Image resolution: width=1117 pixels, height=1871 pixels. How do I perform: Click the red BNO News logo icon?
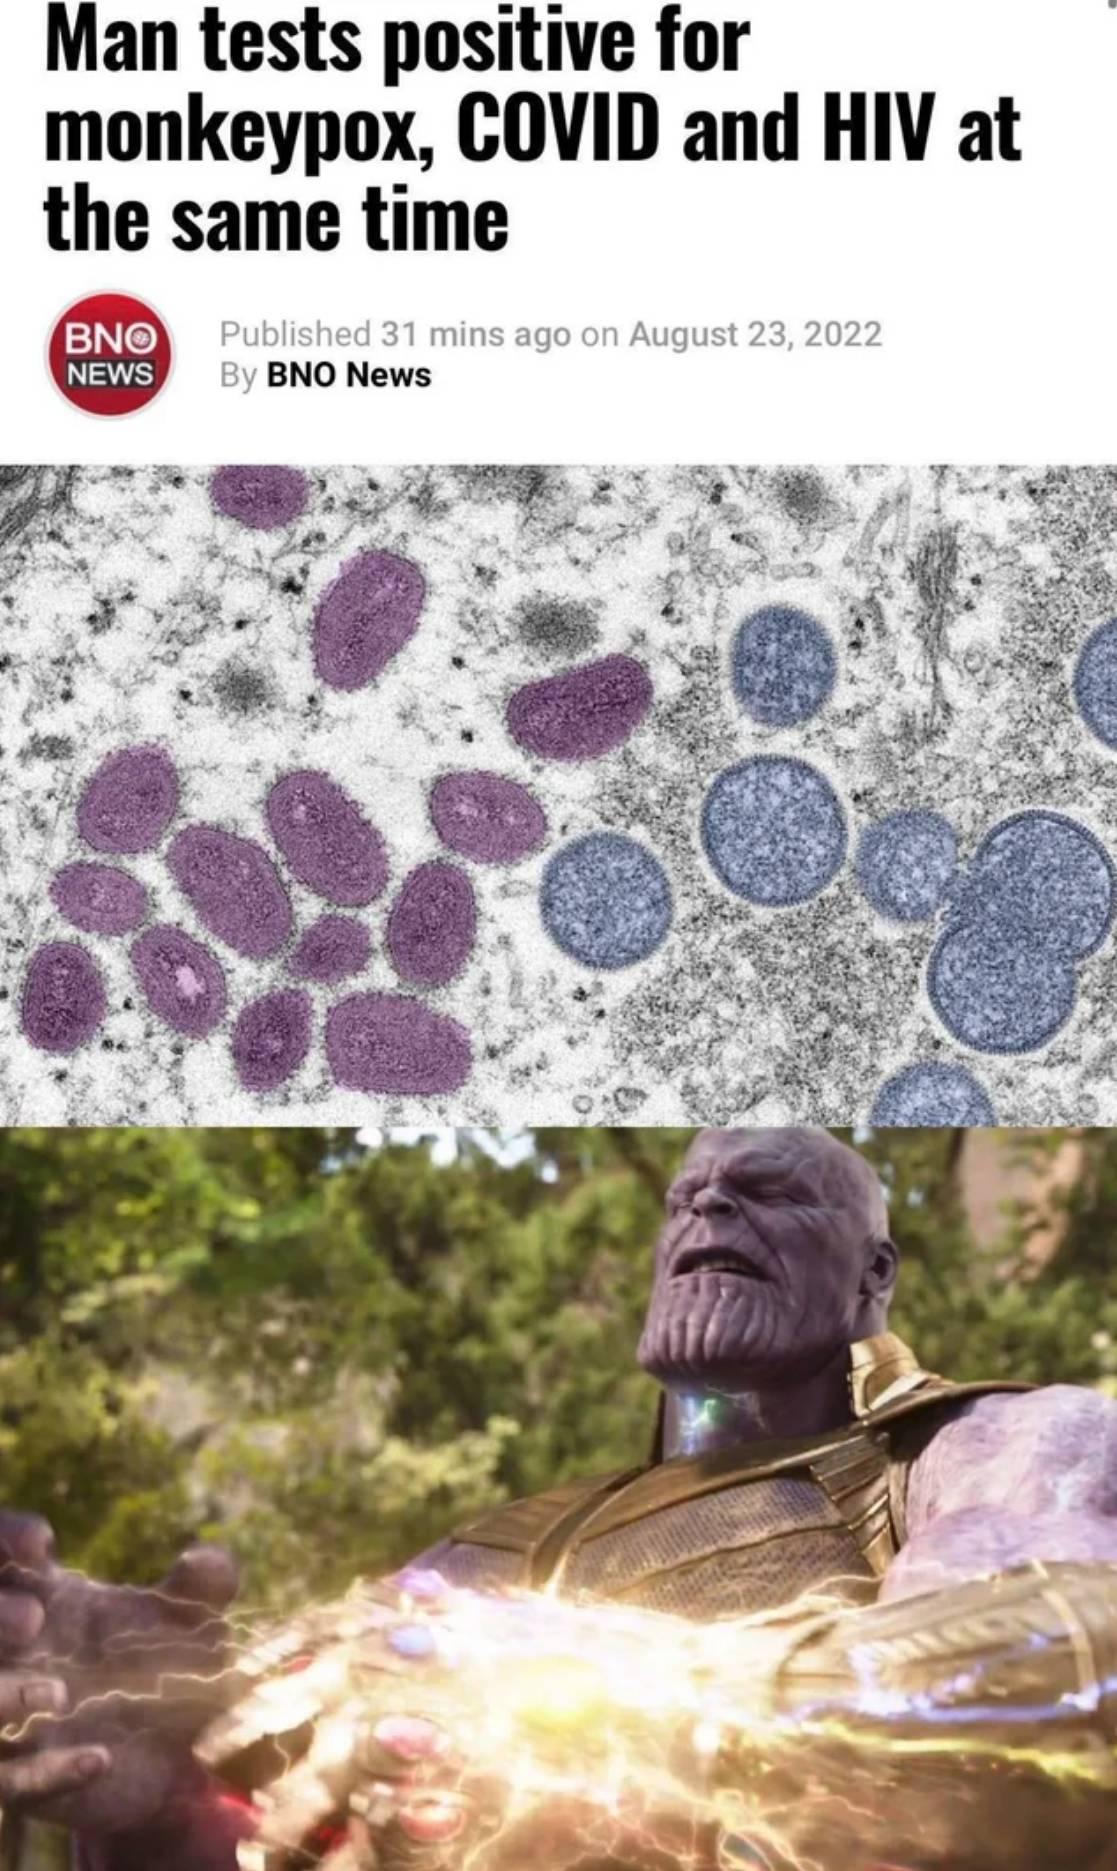(111, 354)
